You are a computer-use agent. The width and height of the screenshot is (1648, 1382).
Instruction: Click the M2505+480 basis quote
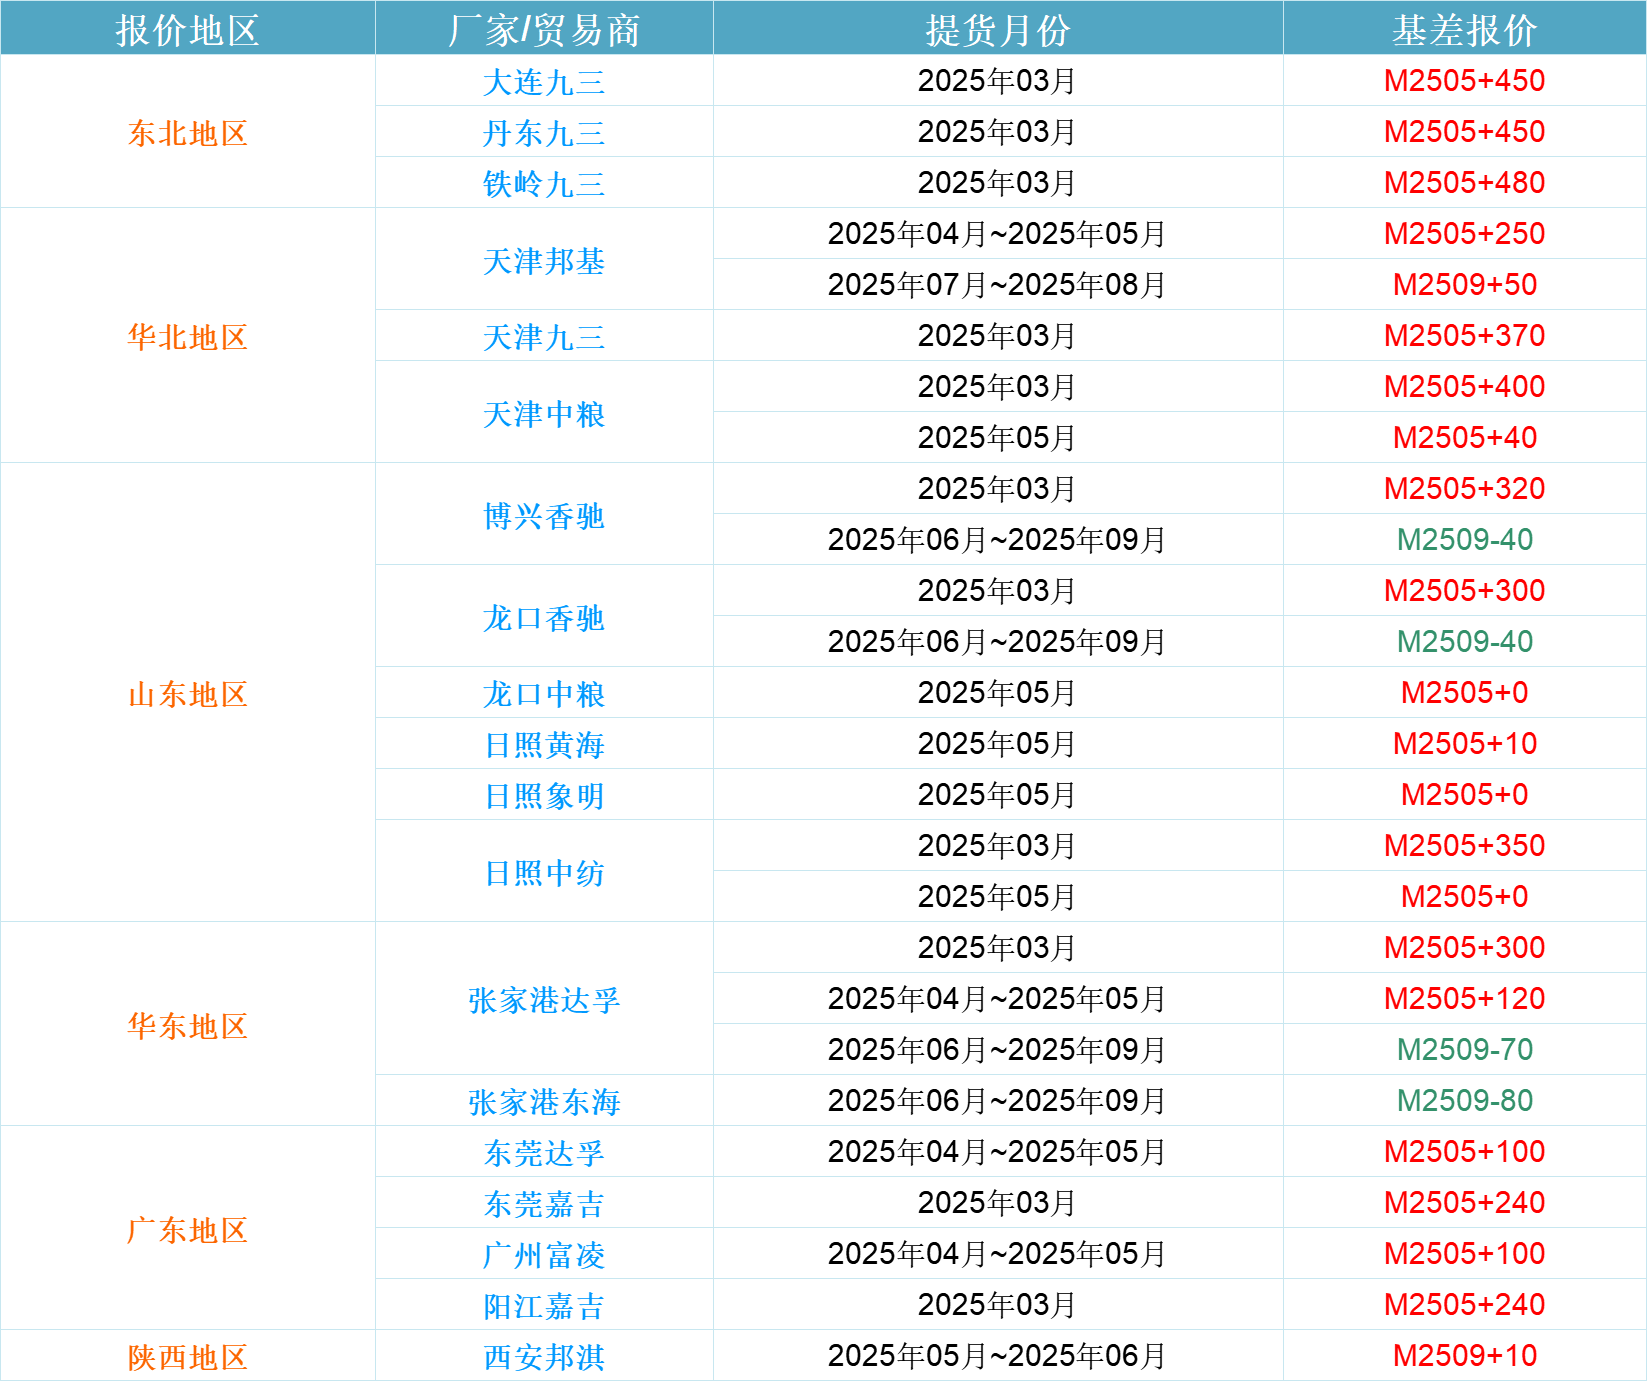point(1464,183)
